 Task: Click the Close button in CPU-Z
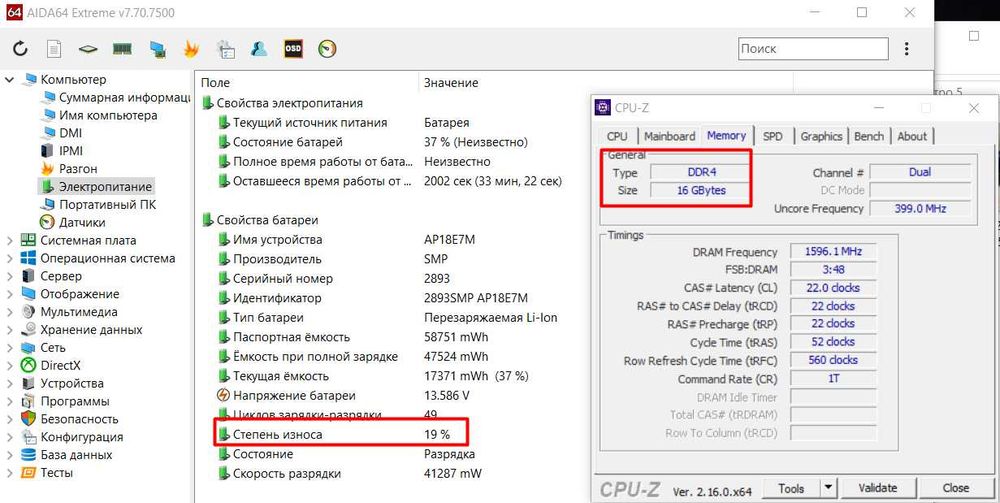click(956, 488)
